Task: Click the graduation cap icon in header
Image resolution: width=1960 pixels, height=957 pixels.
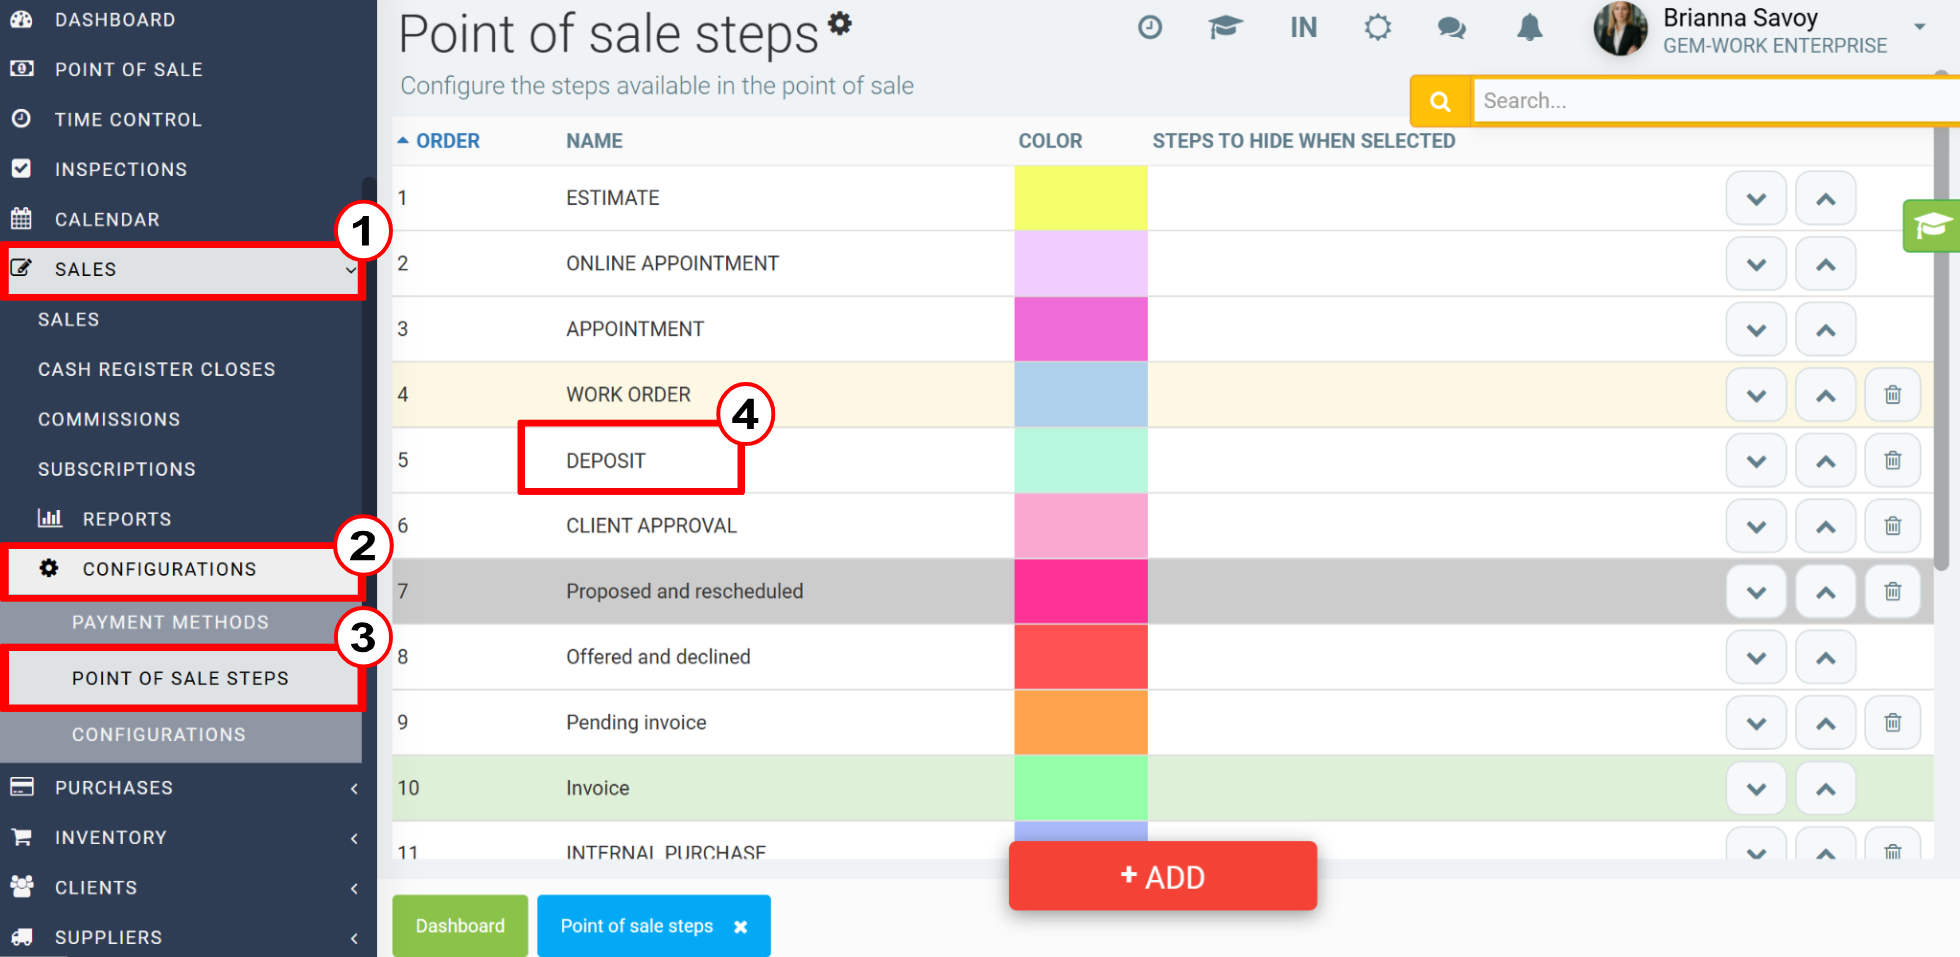Action: [1225, 27]
